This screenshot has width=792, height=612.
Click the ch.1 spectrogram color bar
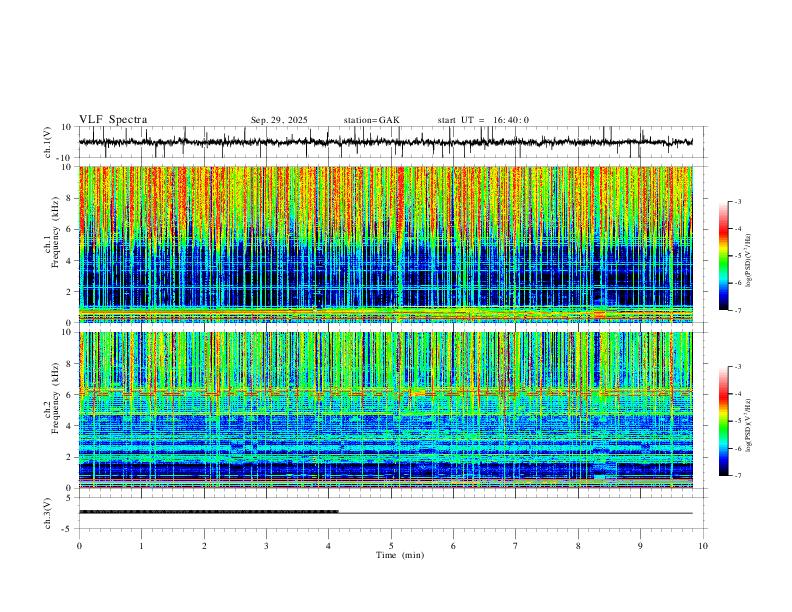click(x=723, y=256)
